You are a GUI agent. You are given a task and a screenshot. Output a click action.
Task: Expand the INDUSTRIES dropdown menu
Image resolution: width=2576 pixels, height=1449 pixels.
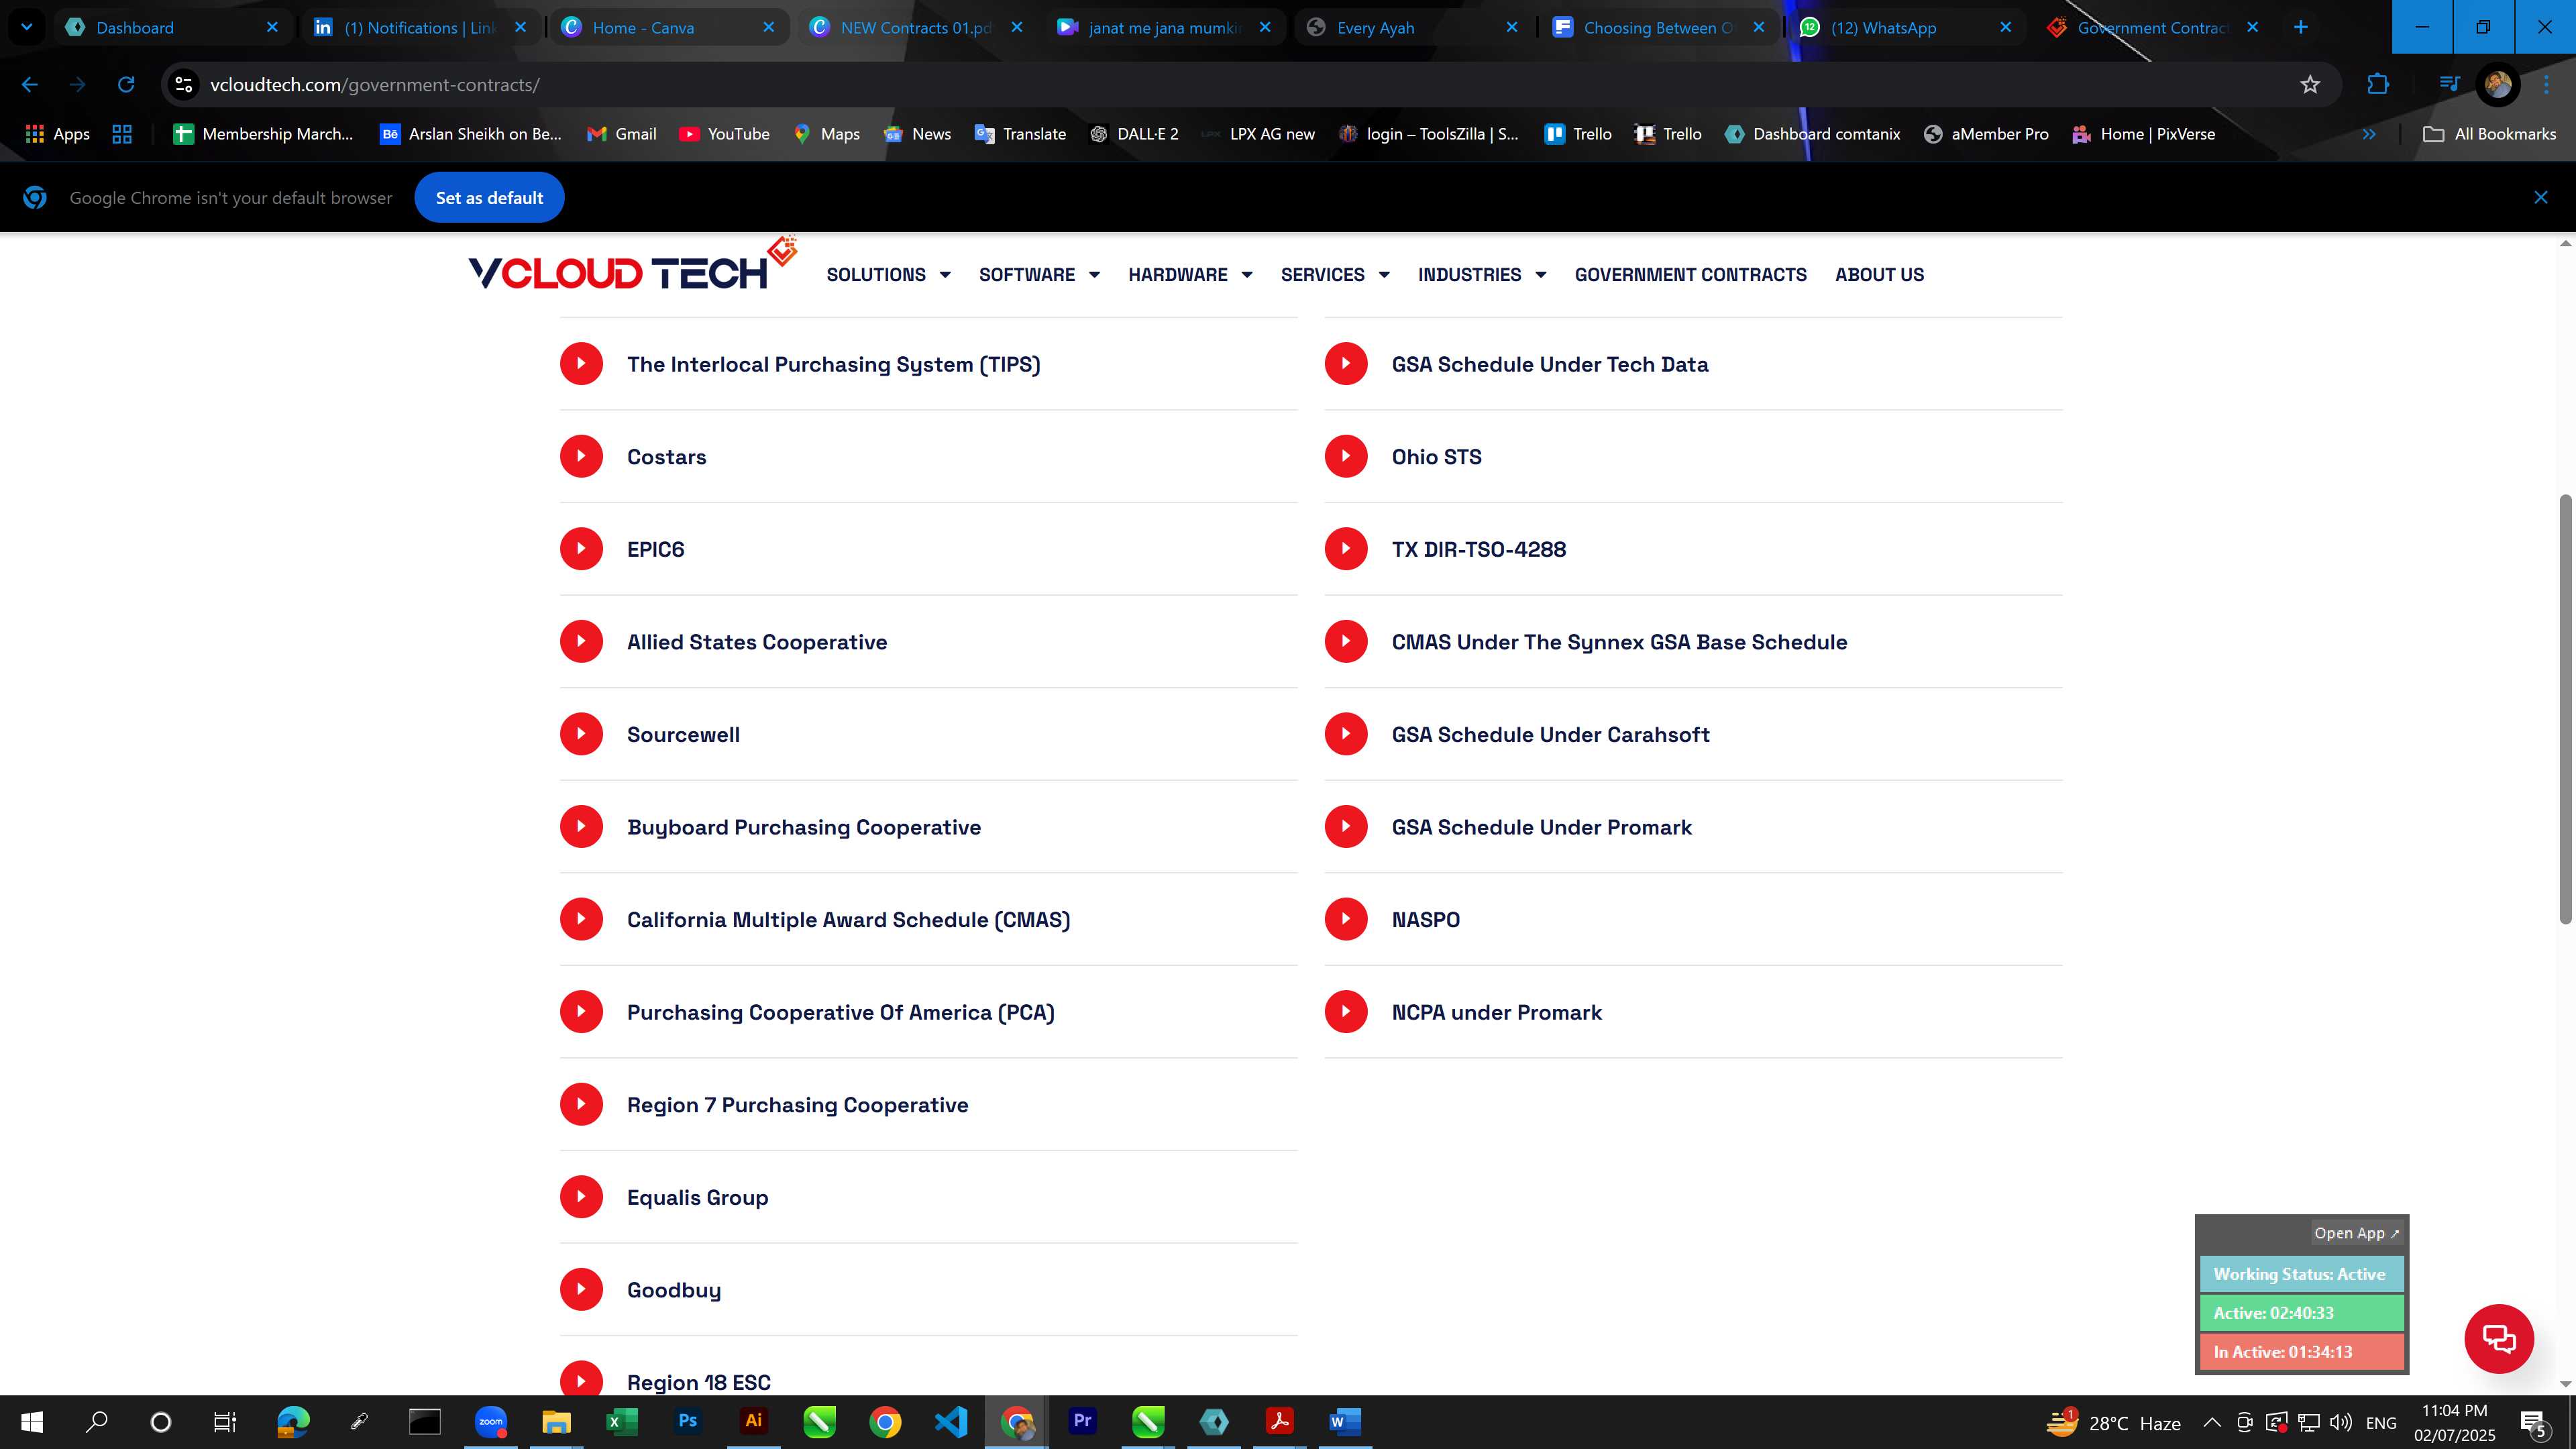pos(1482,274)
